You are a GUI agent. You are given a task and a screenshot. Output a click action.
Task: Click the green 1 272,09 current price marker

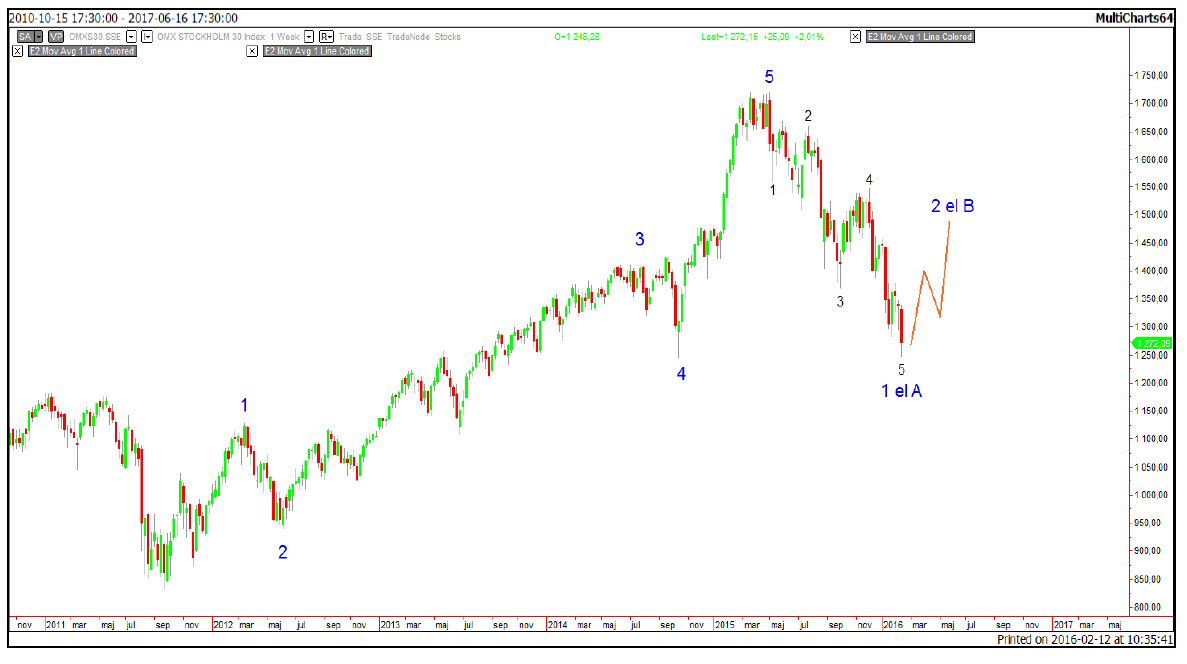pyautogui.click(x=1152, y=344)
